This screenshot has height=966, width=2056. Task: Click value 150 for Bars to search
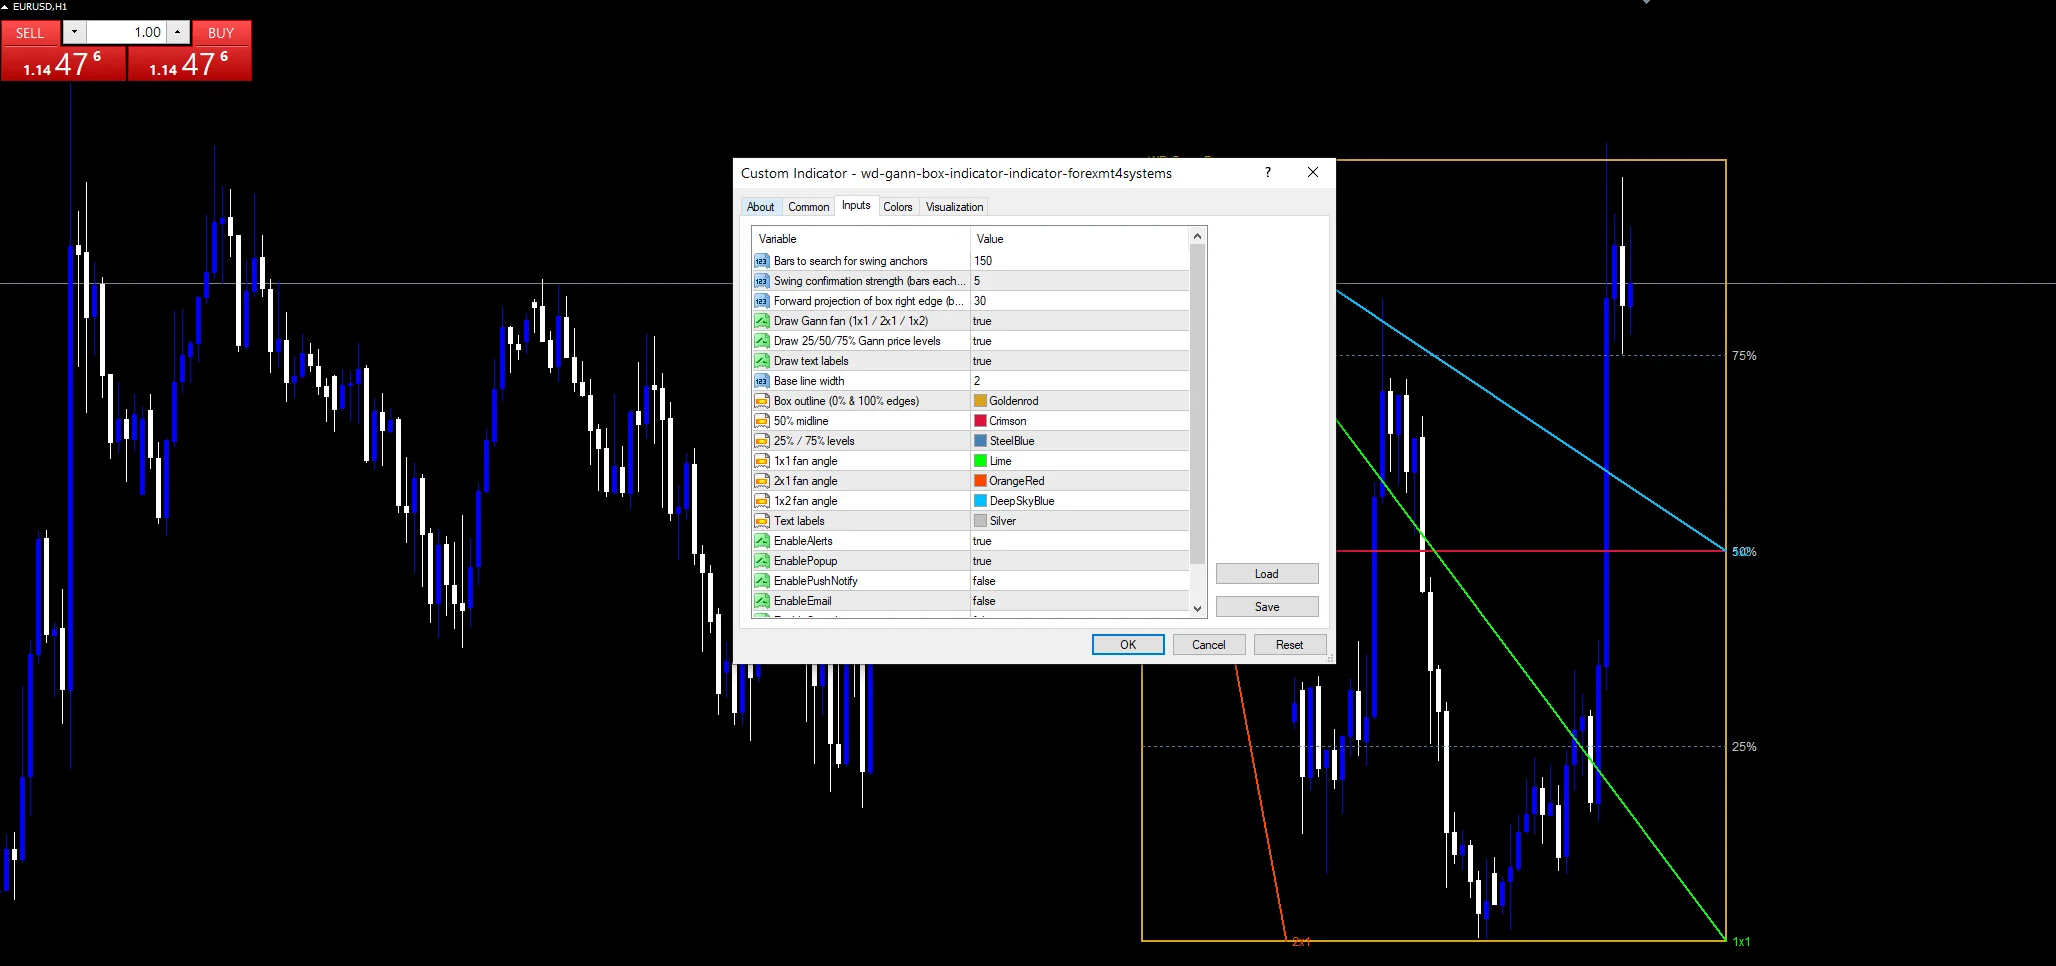(1080, 261)
